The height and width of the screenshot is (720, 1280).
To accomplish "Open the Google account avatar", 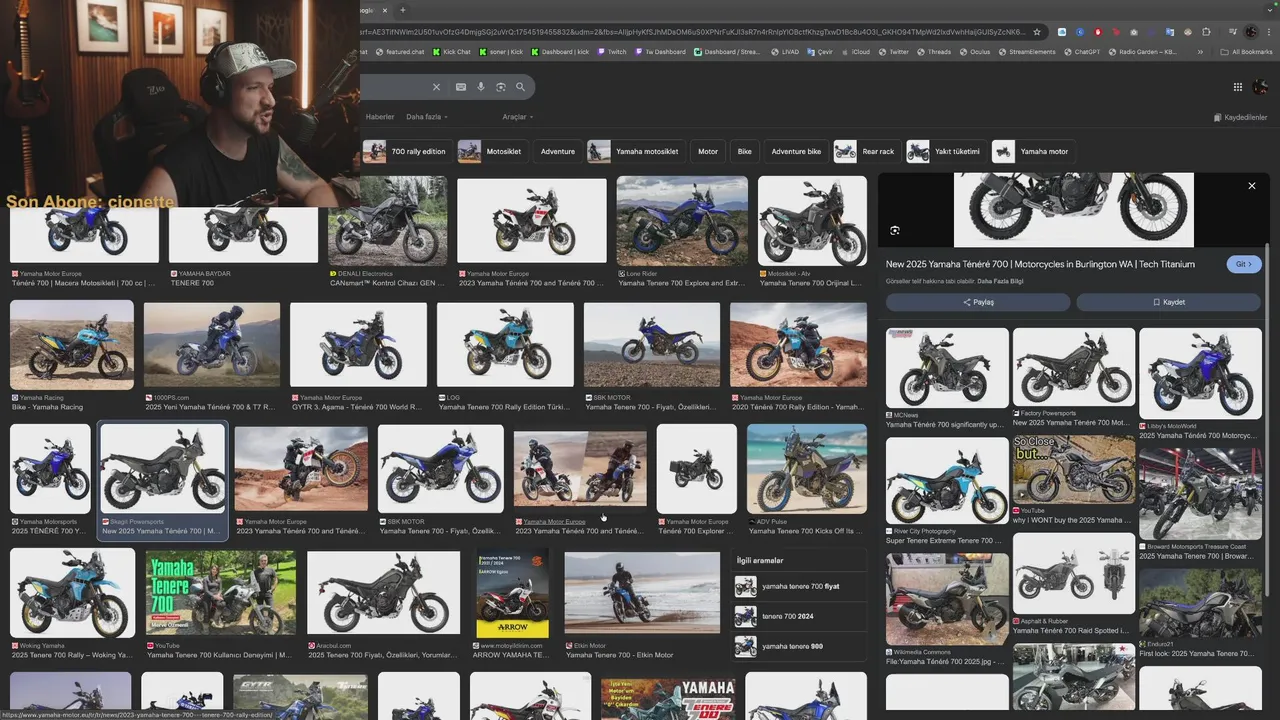I will [1260, 87].
